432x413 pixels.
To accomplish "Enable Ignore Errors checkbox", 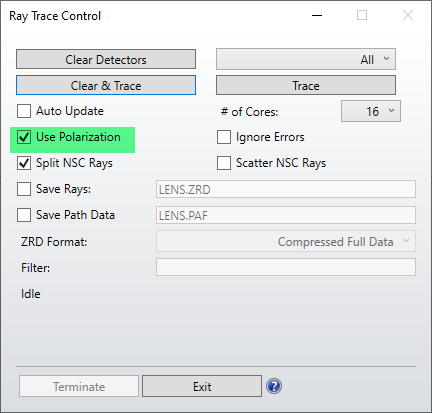I will (224, 137).
